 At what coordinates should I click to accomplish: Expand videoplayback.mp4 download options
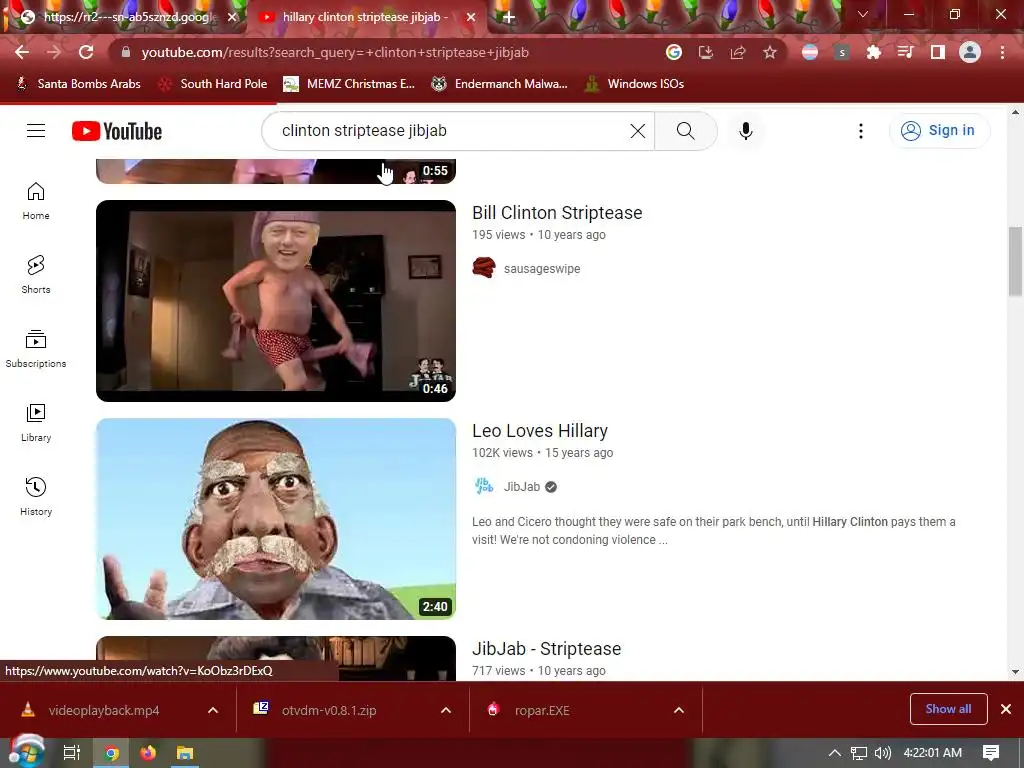coord(213,710)
